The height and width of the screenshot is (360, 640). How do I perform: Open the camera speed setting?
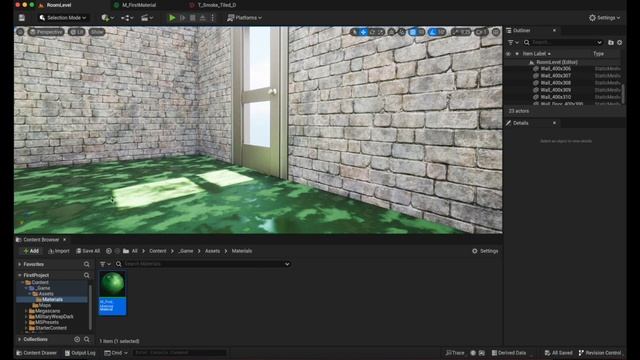click(481, 32)
